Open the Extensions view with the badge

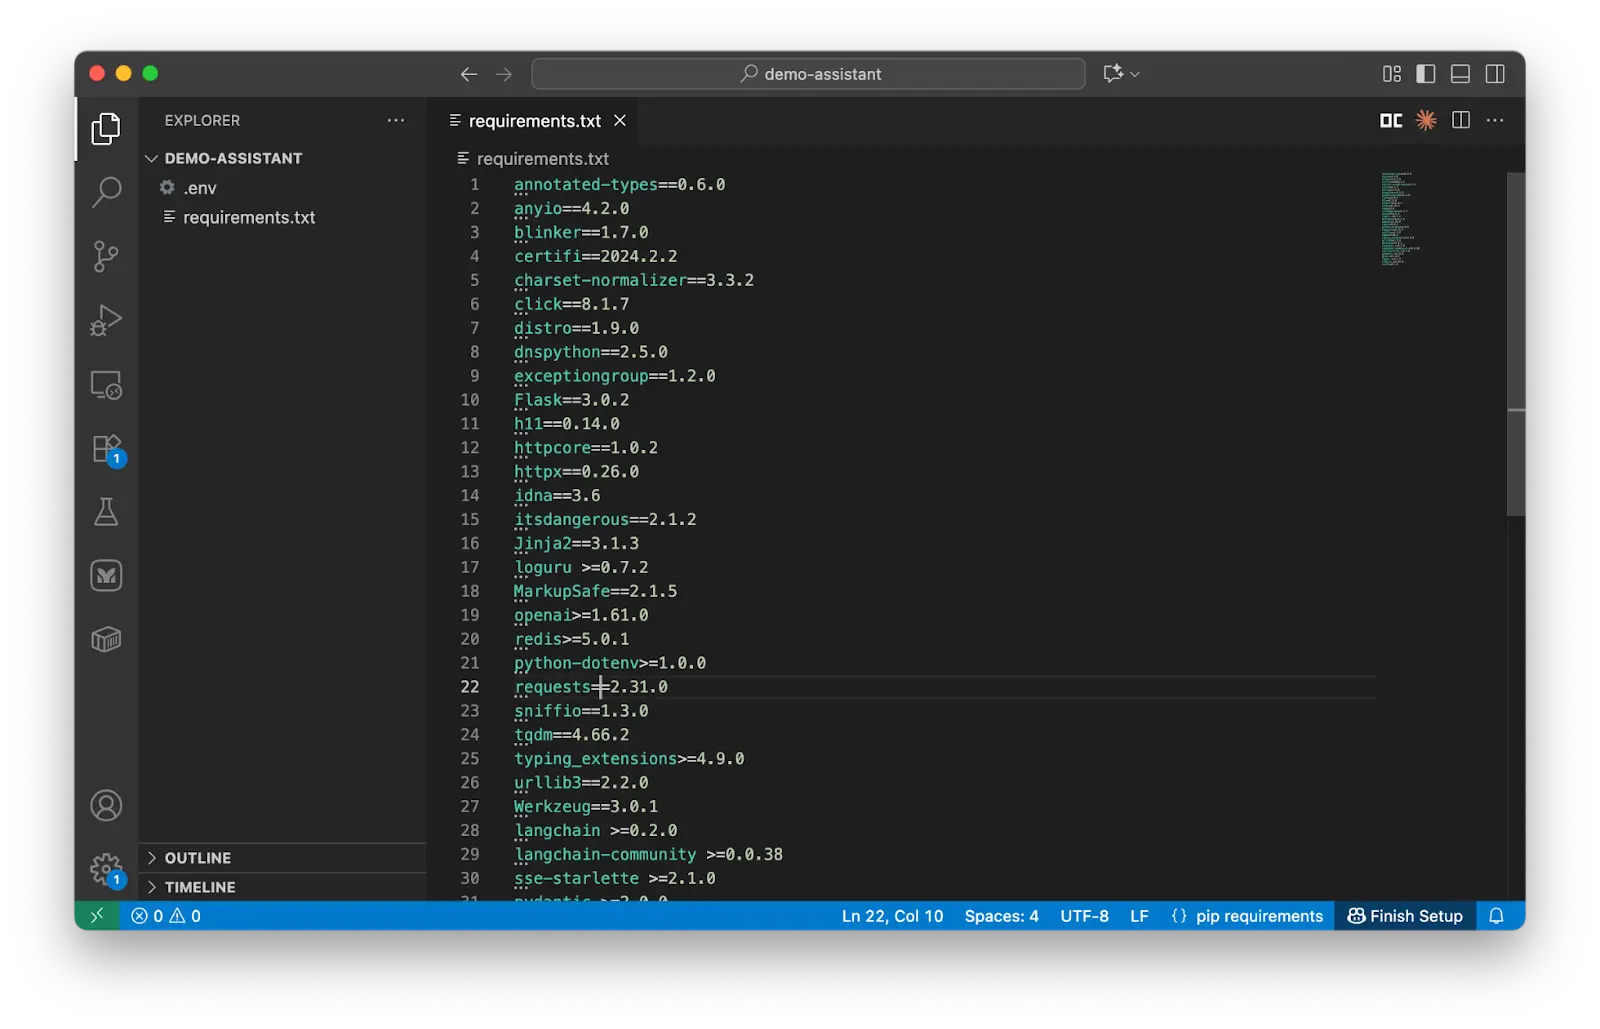(x=106, y=449)
